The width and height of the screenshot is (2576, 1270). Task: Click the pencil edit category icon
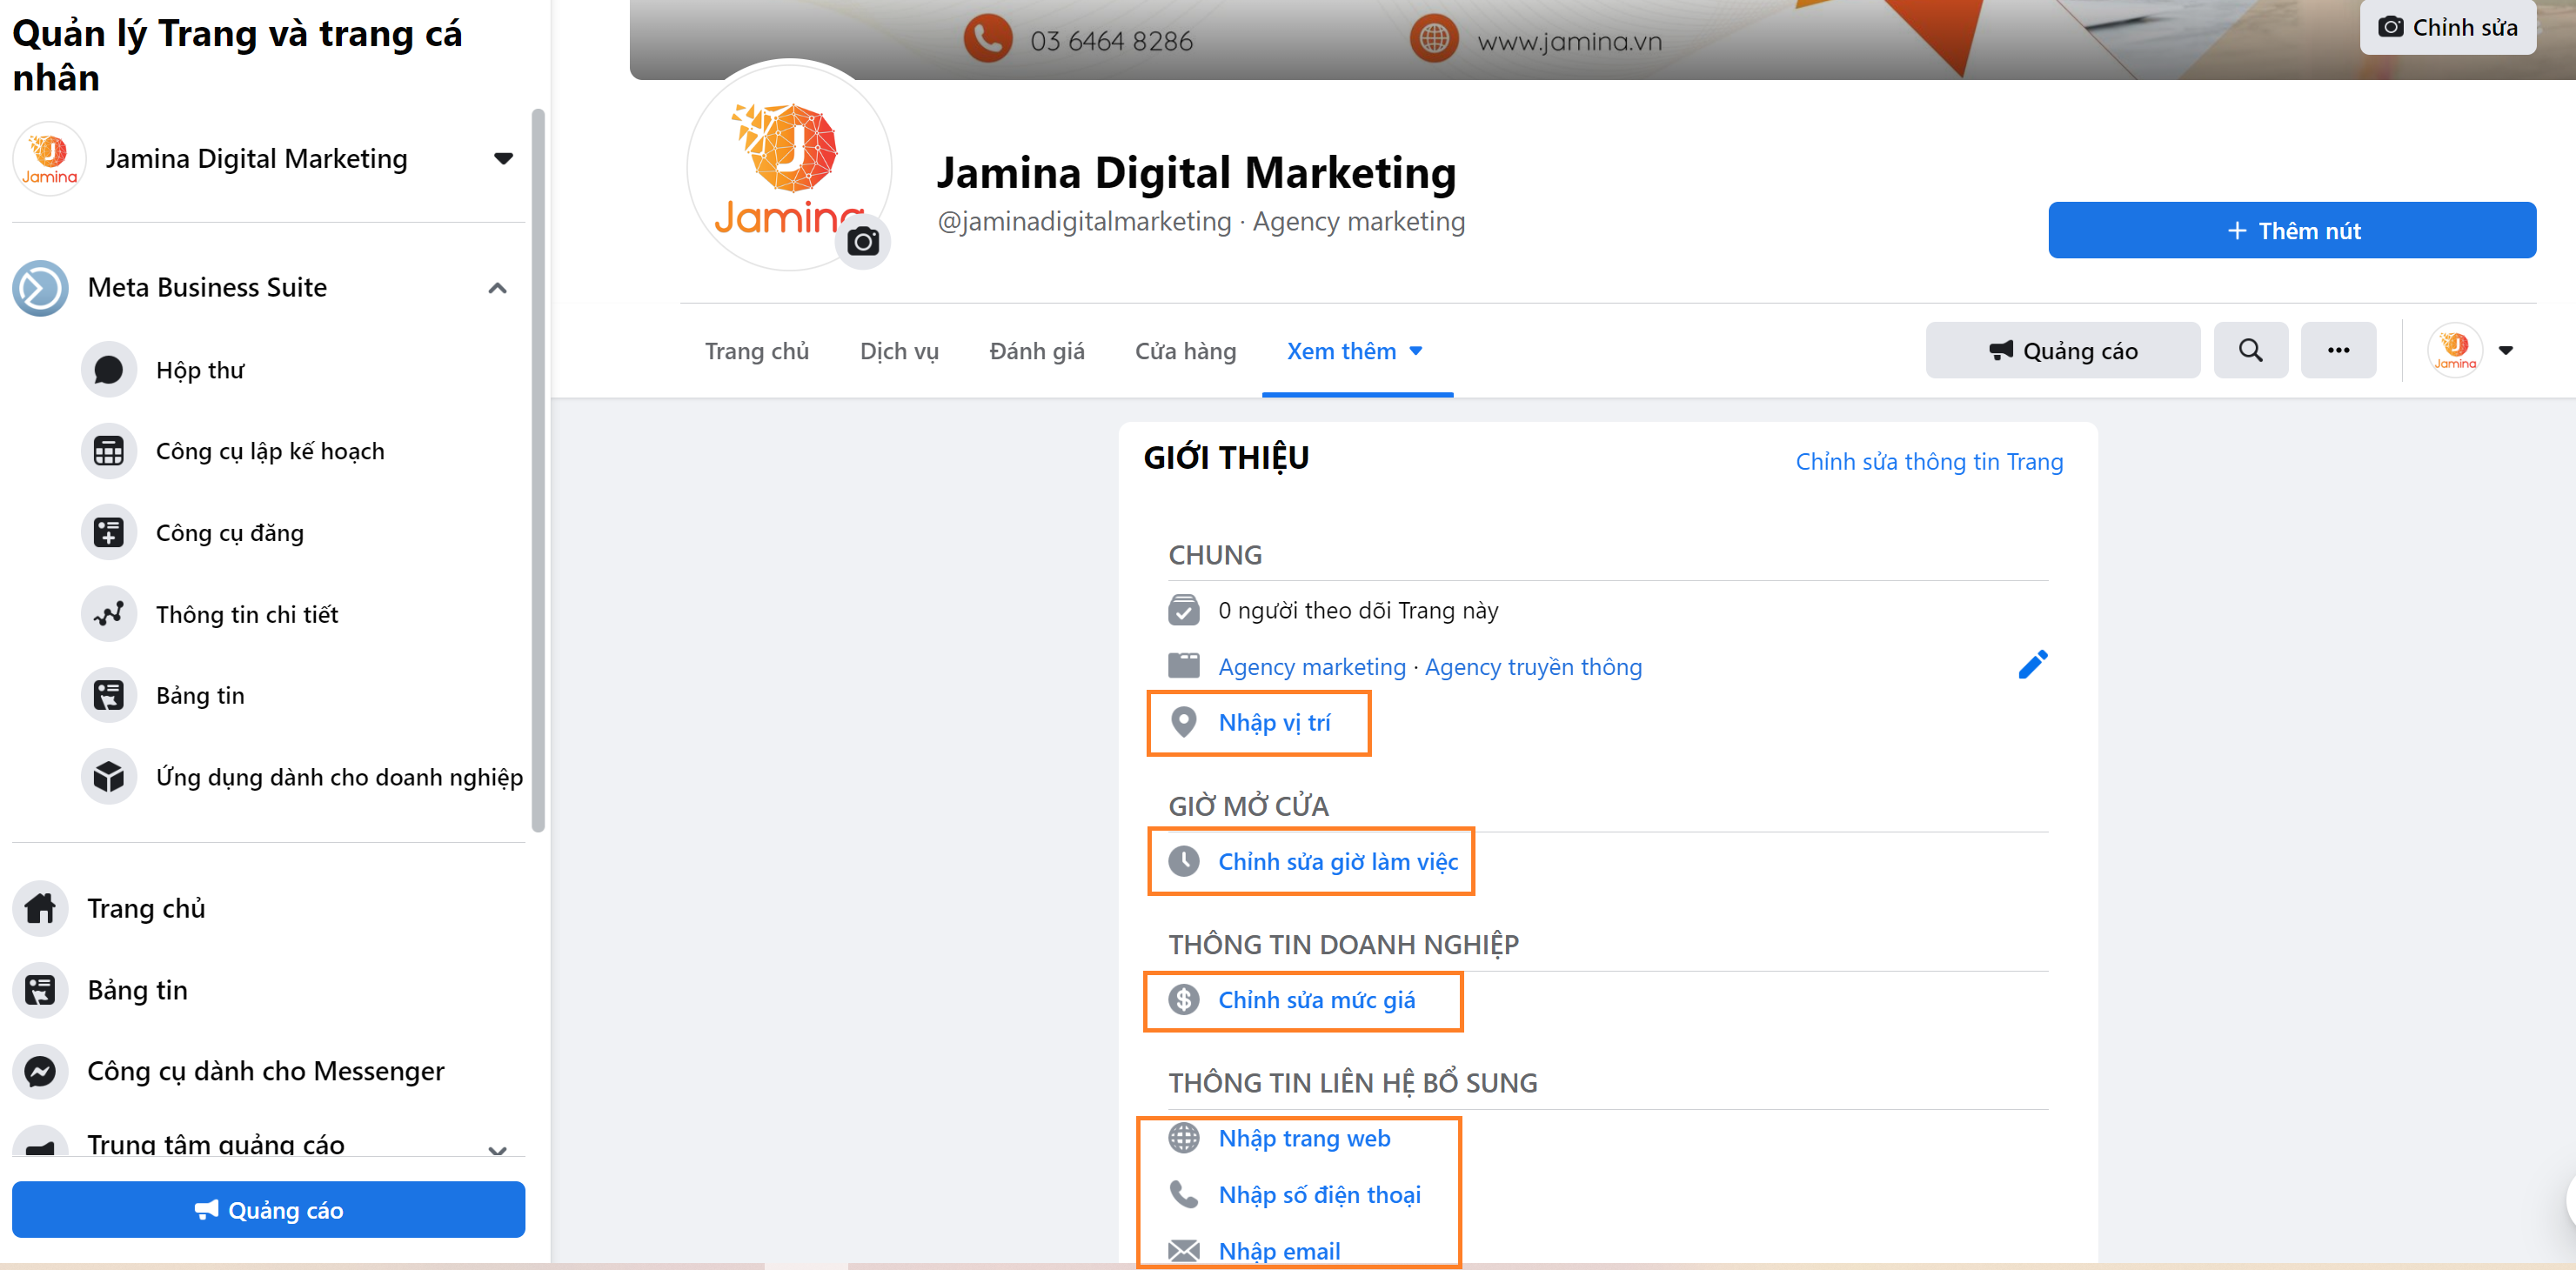pos(2032,665)
